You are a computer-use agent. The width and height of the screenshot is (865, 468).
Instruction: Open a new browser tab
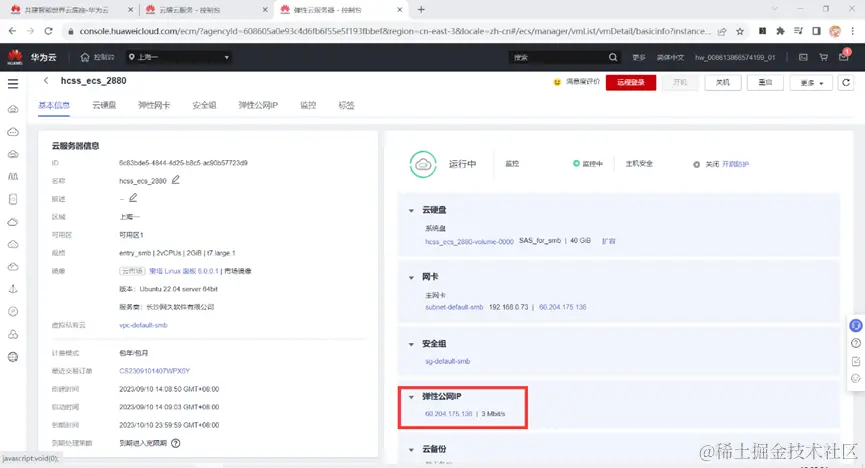pos(421,9)
